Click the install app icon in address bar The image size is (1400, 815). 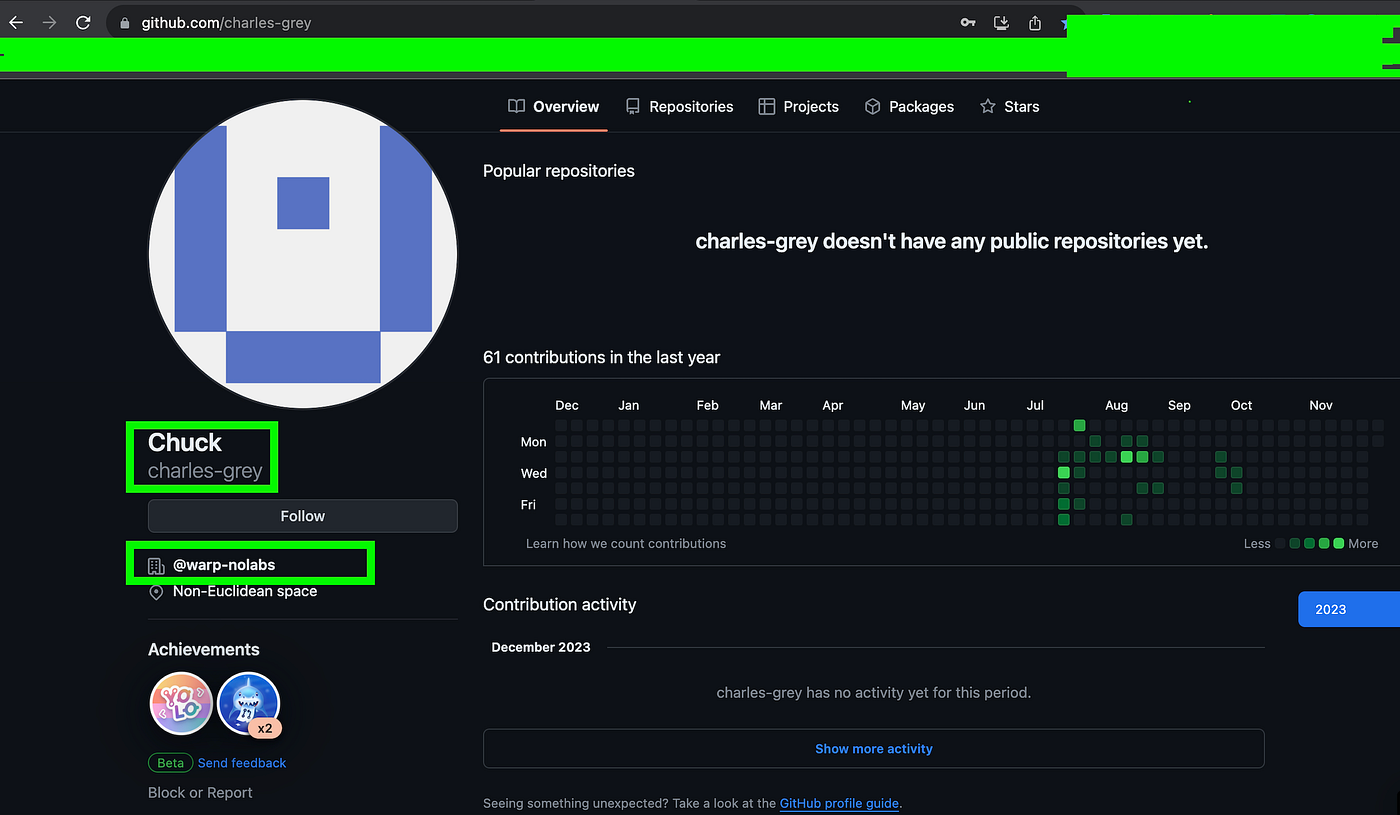1001,22
